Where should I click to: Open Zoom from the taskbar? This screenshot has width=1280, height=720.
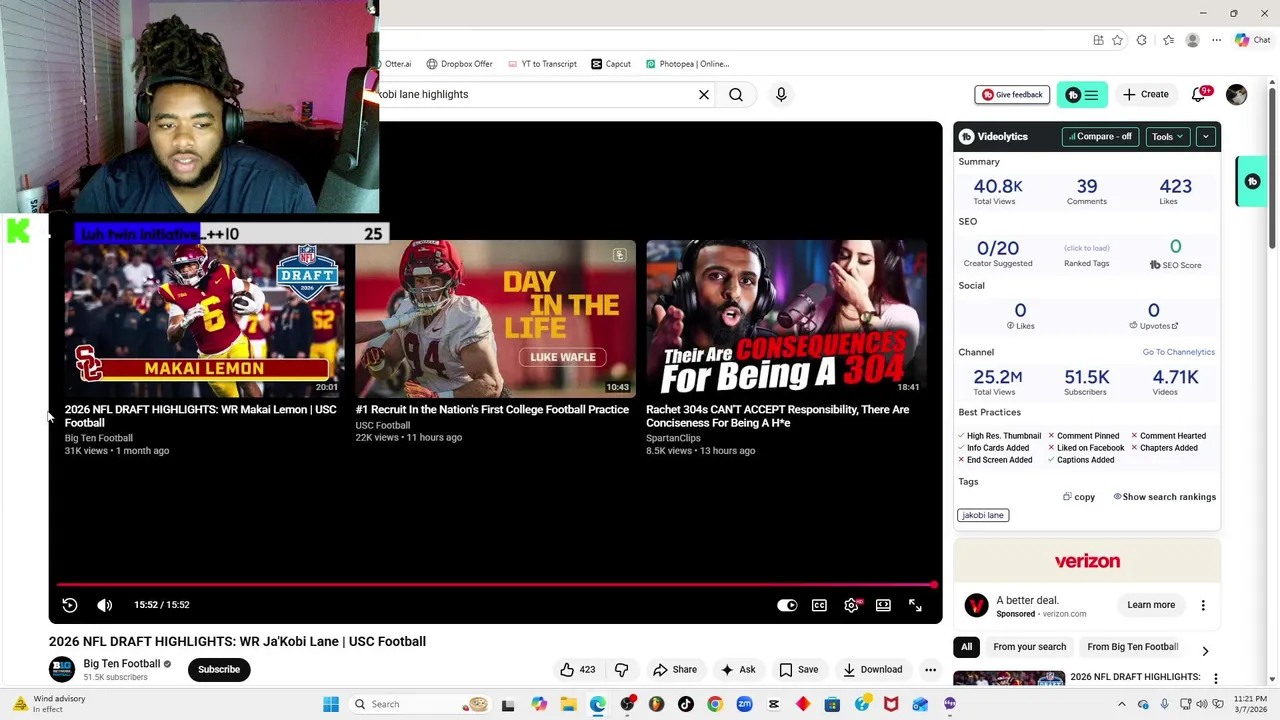tap(745, 704)
